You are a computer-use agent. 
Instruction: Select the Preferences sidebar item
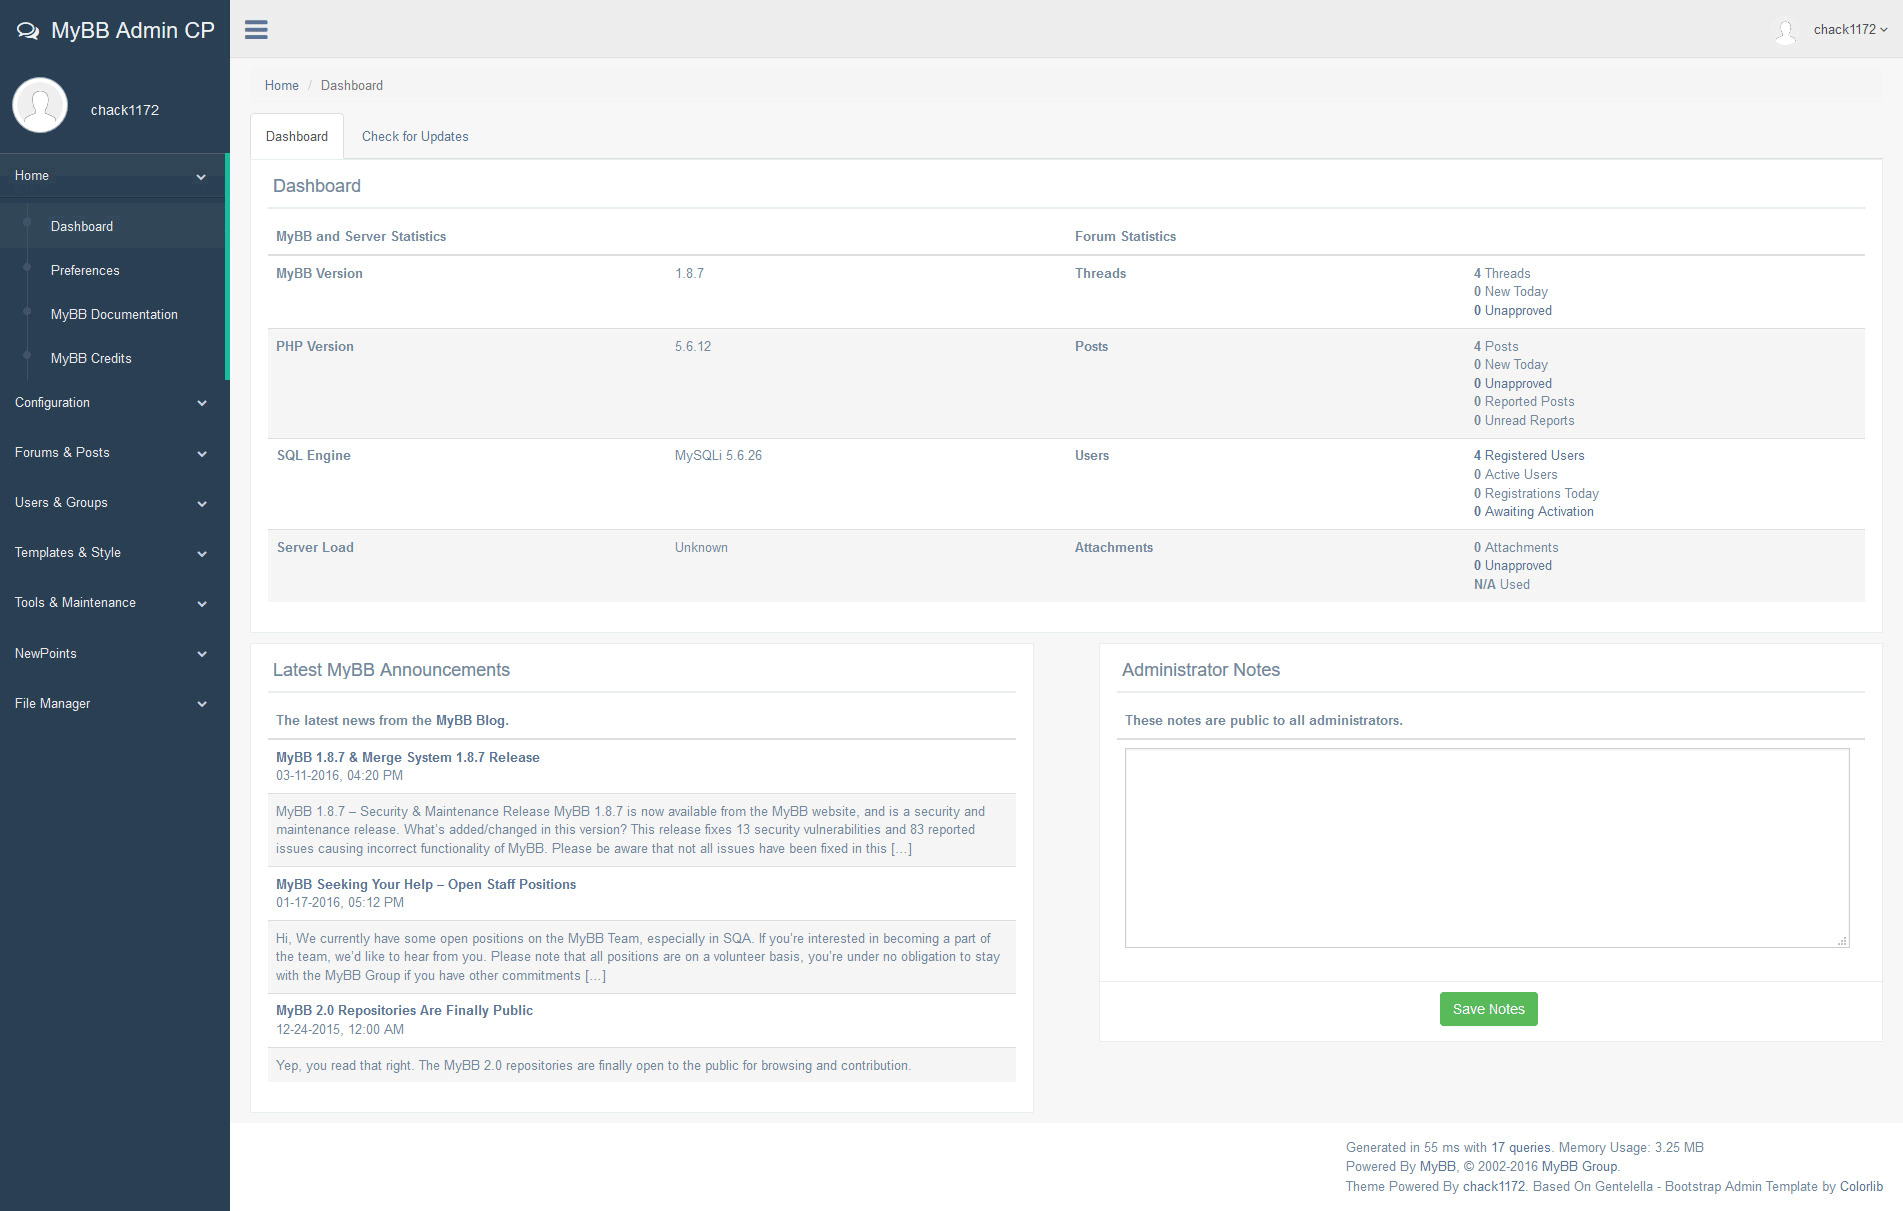85,271
